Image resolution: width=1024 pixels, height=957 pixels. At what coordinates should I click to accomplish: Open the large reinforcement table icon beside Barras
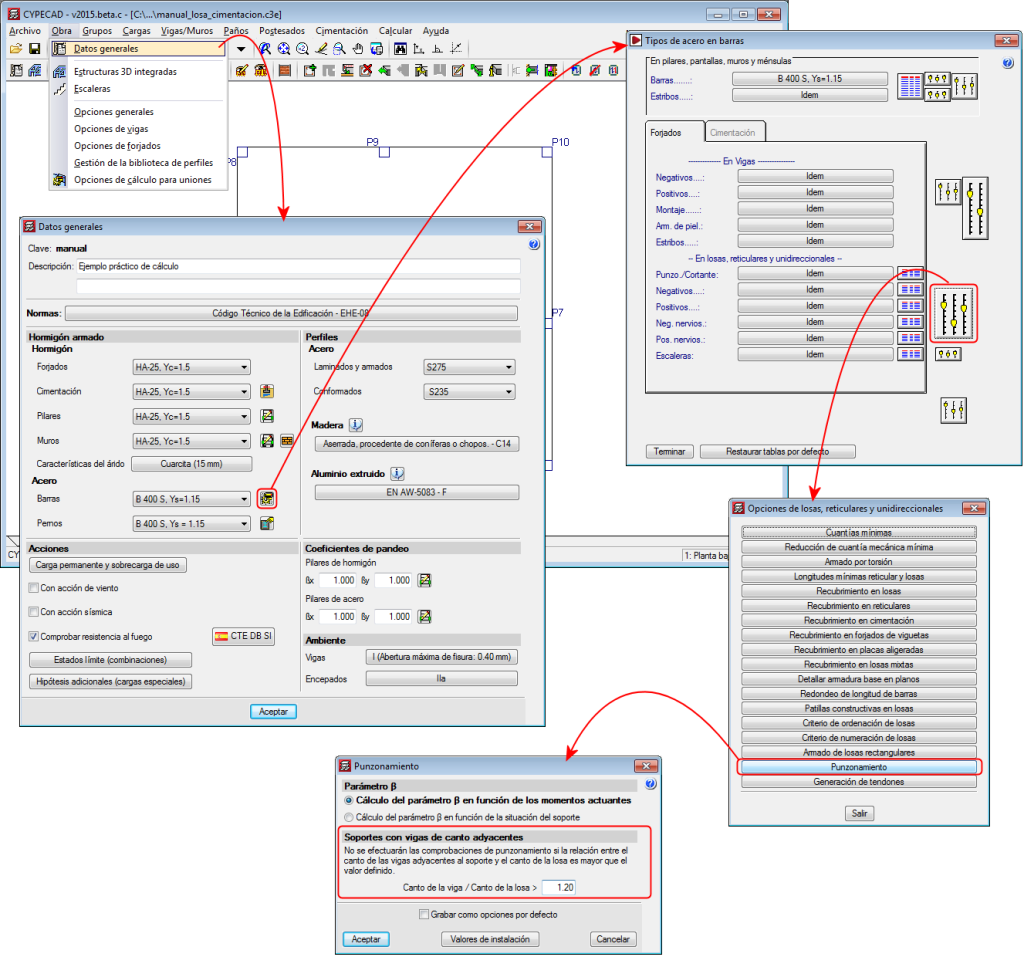(910, 86)
